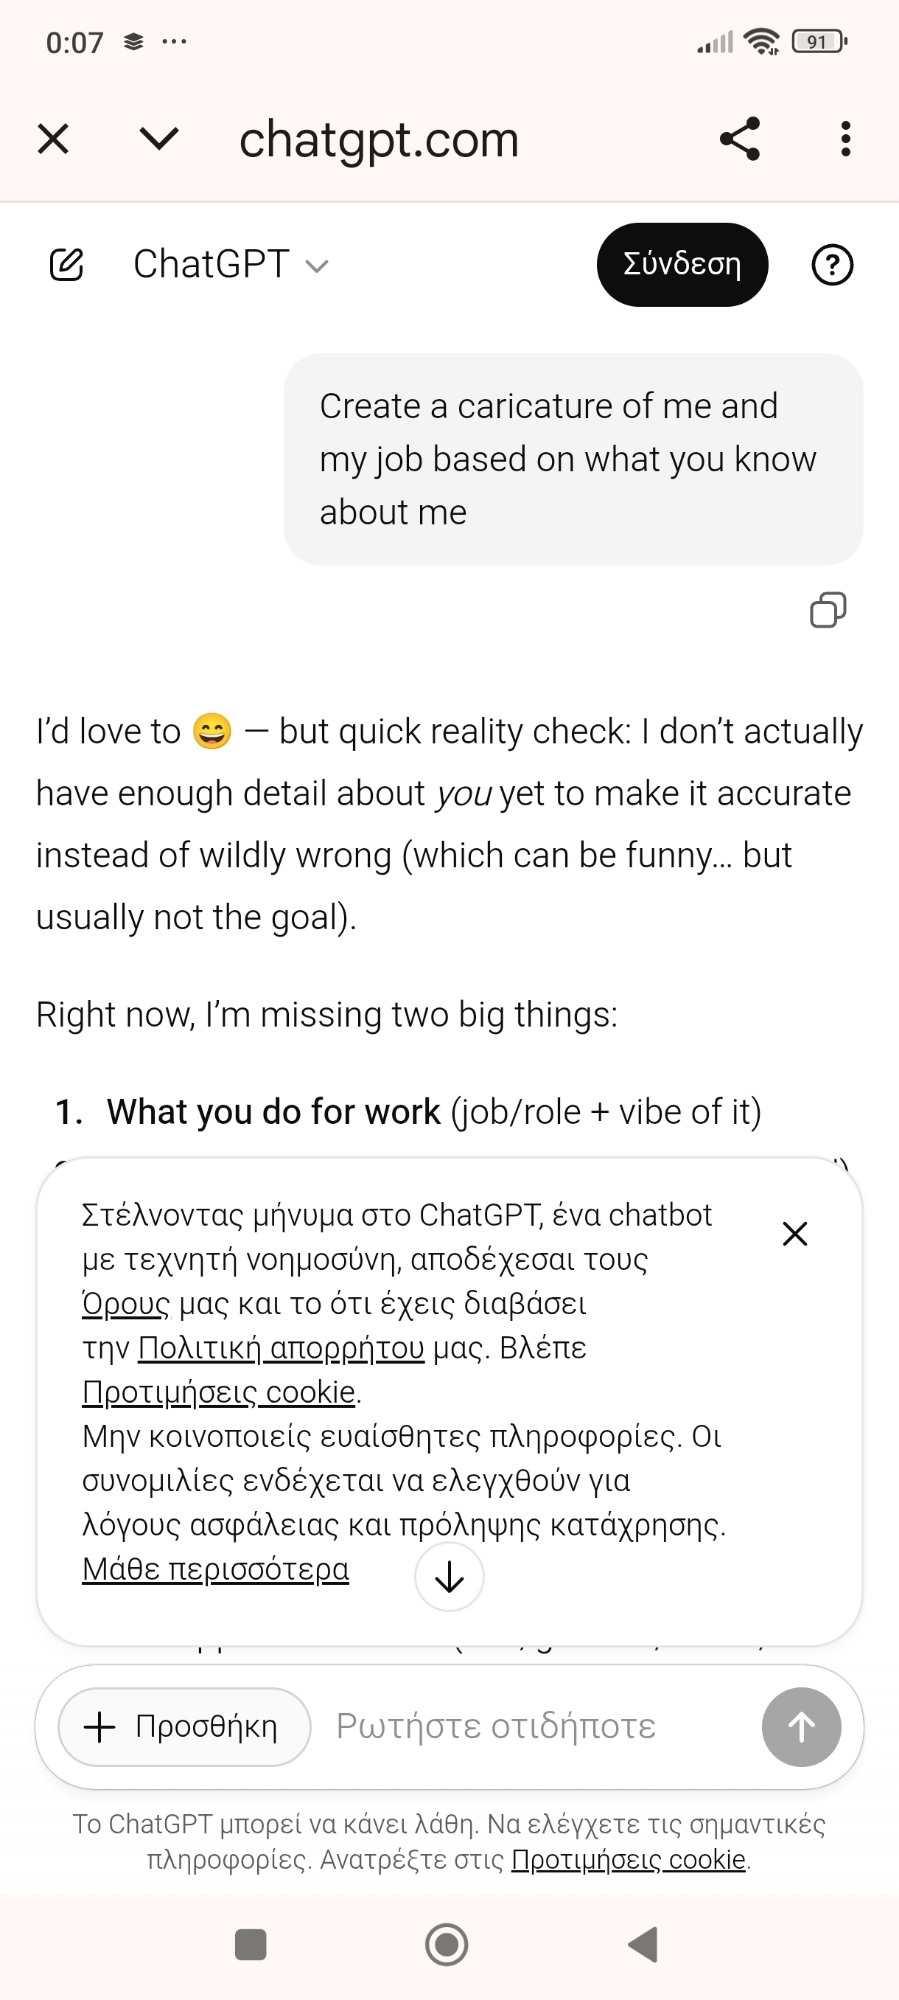
Task: Tap the Προσθήκη attach button
Action: pos(185,1727)
